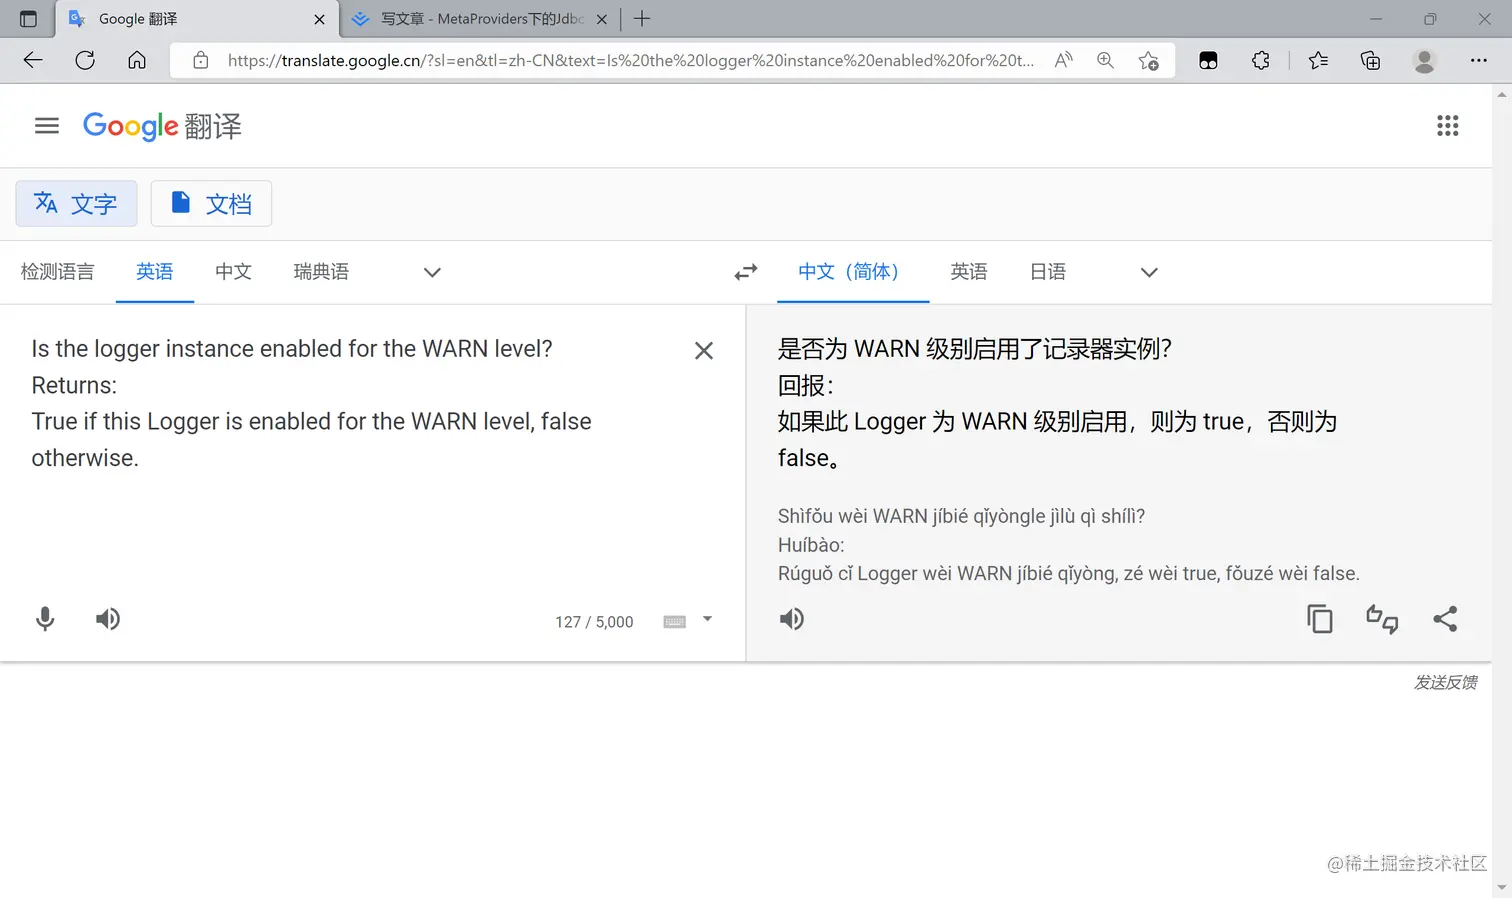
Task: Expand more source languages list
Action: (432, 272)
